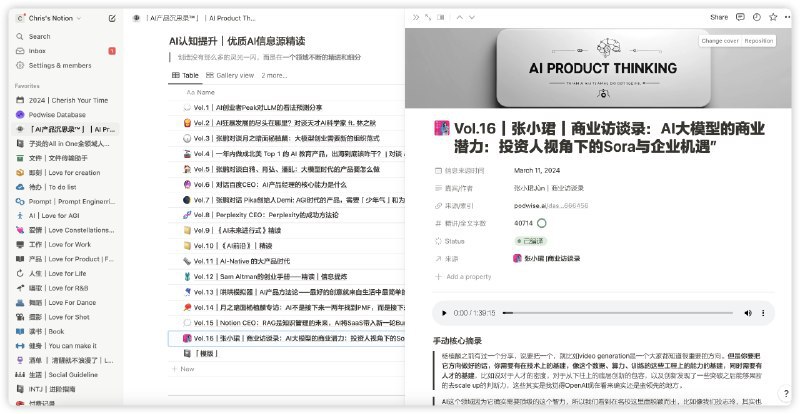Switch to the Table view tab
The image size is (800, 414).
click(185, 76)
